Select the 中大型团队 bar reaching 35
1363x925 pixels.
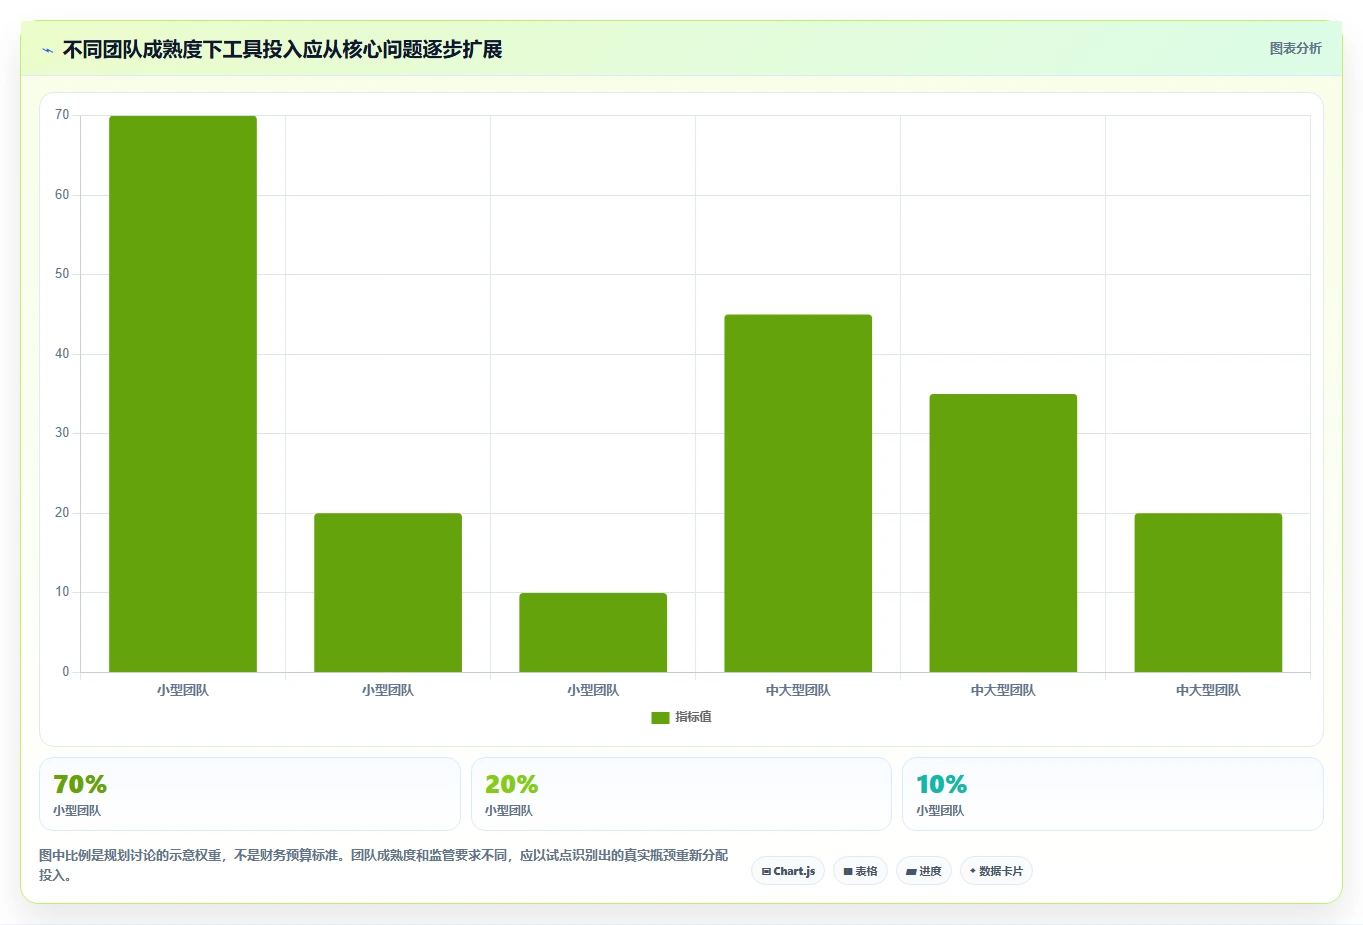(1003, 533)
